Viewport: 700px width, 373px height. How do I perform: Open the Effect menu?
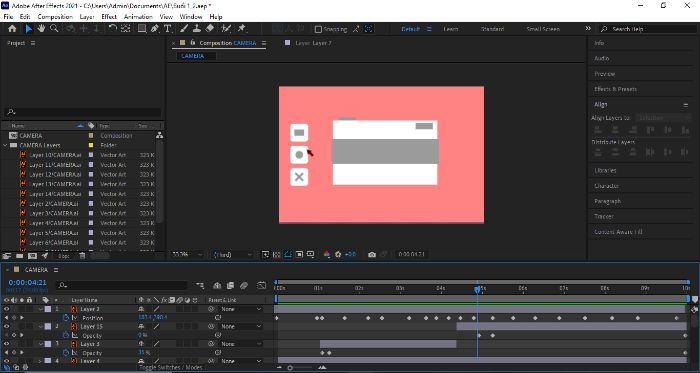click(x=109, y=17)
